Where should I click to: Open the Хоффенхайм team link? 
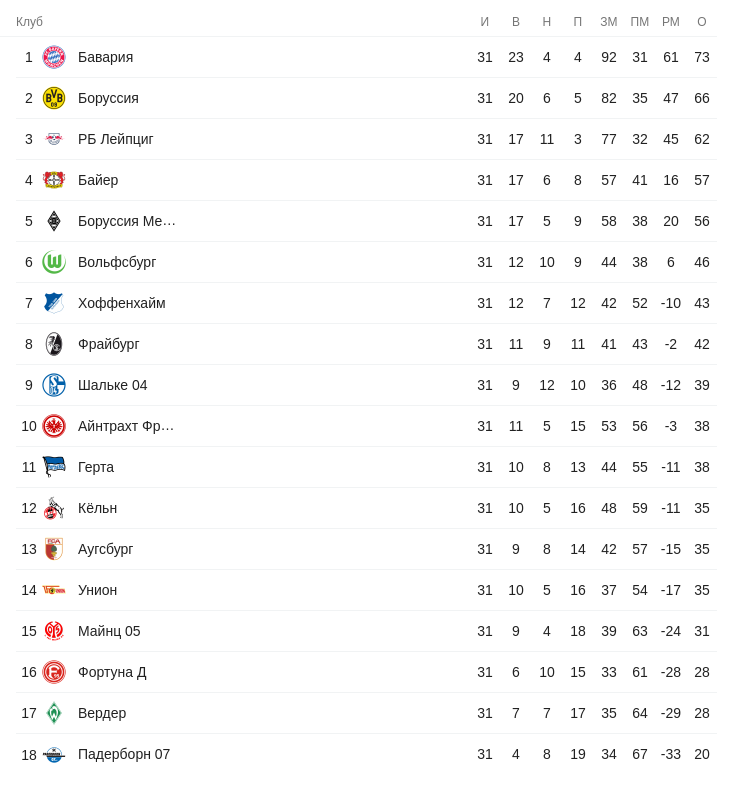[x=122, y=303]
